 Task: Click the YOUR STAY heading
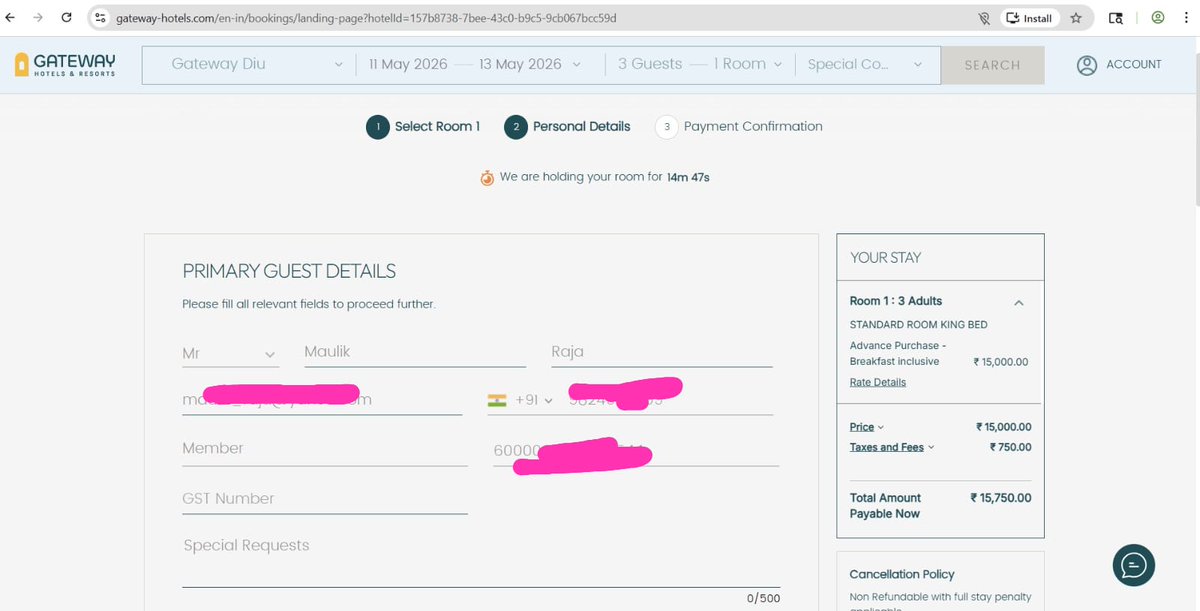click(x=886, y=258)
